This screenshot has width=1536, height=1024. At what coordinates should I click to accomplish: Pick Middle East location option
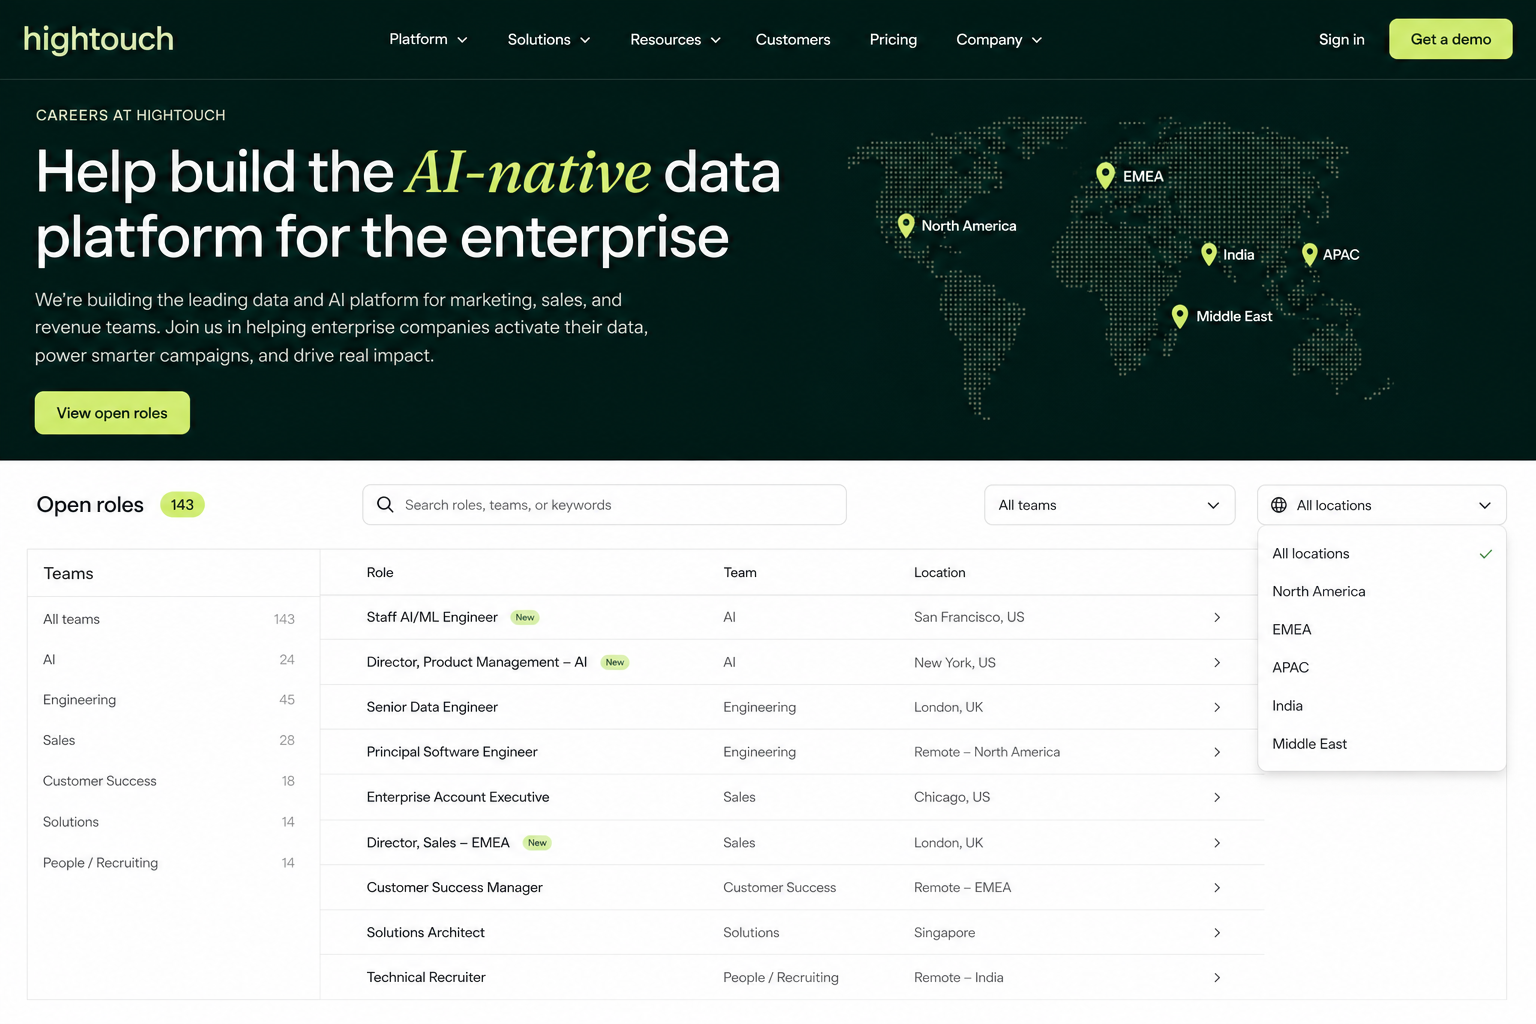click(x=1382, y=744)
